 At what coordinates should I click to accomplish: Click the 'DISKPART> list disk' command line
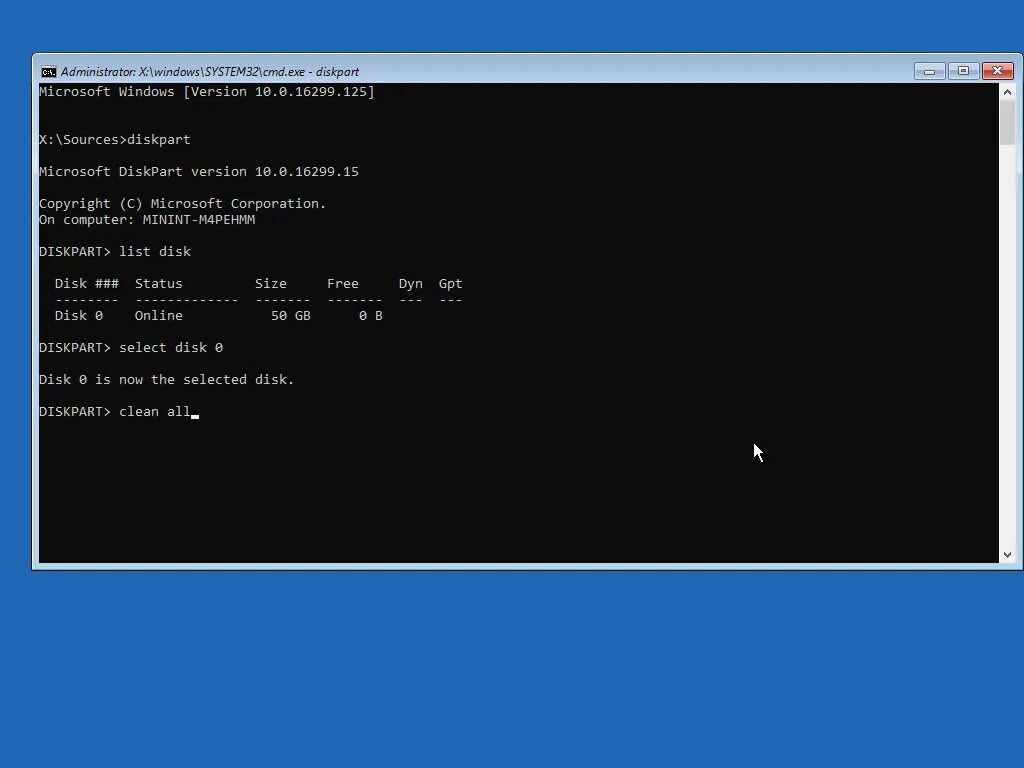click(x=115, y=252)
